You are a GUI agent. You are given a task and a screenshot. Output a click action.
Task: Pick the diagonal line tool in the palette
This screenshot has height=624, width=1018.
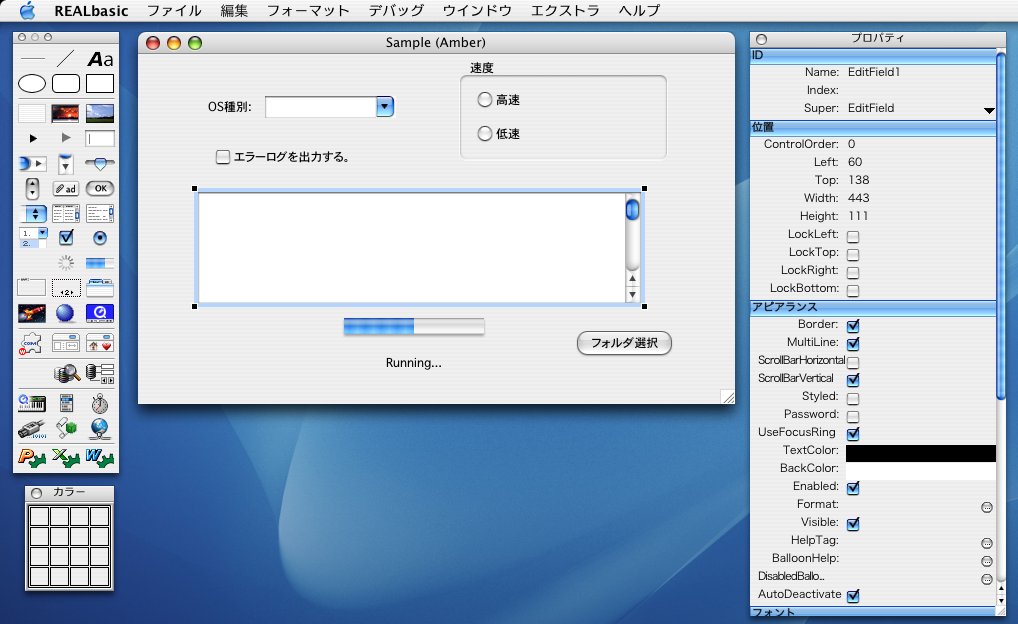pos(66,59)
